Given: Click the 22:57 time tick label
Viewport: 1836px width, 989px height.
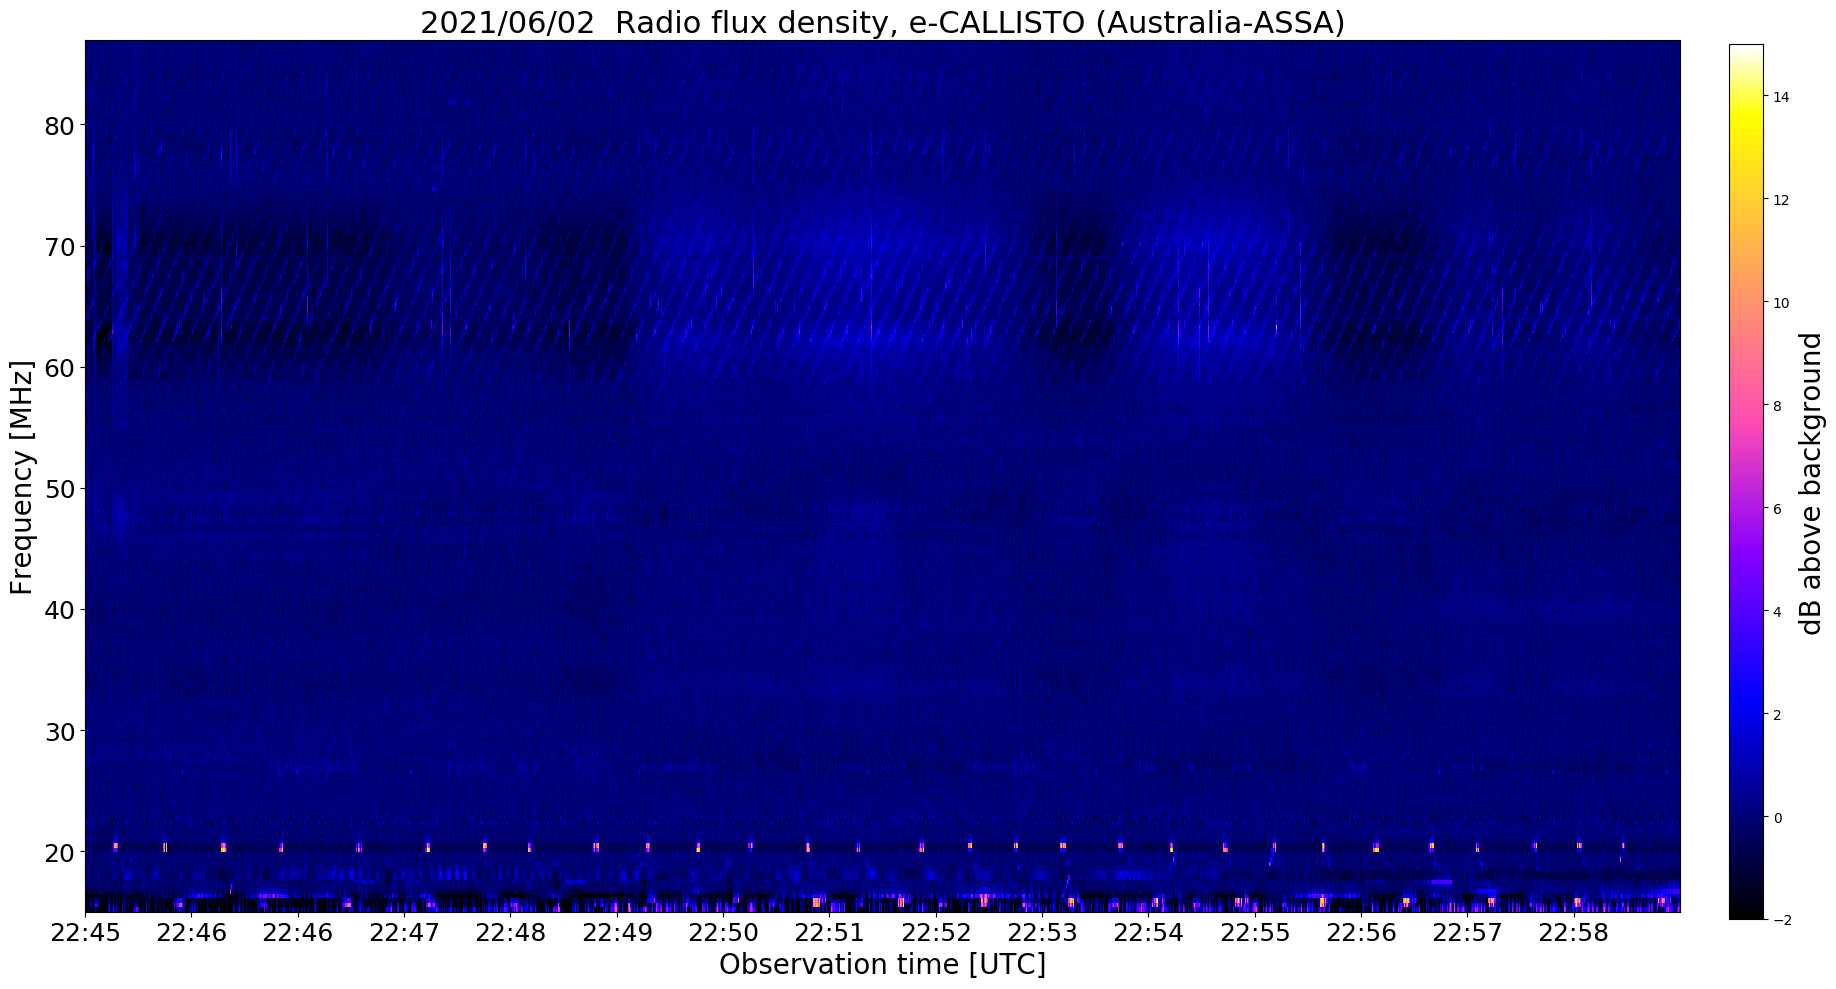Looking at the screenshot, I should [x=1467, y=934].
